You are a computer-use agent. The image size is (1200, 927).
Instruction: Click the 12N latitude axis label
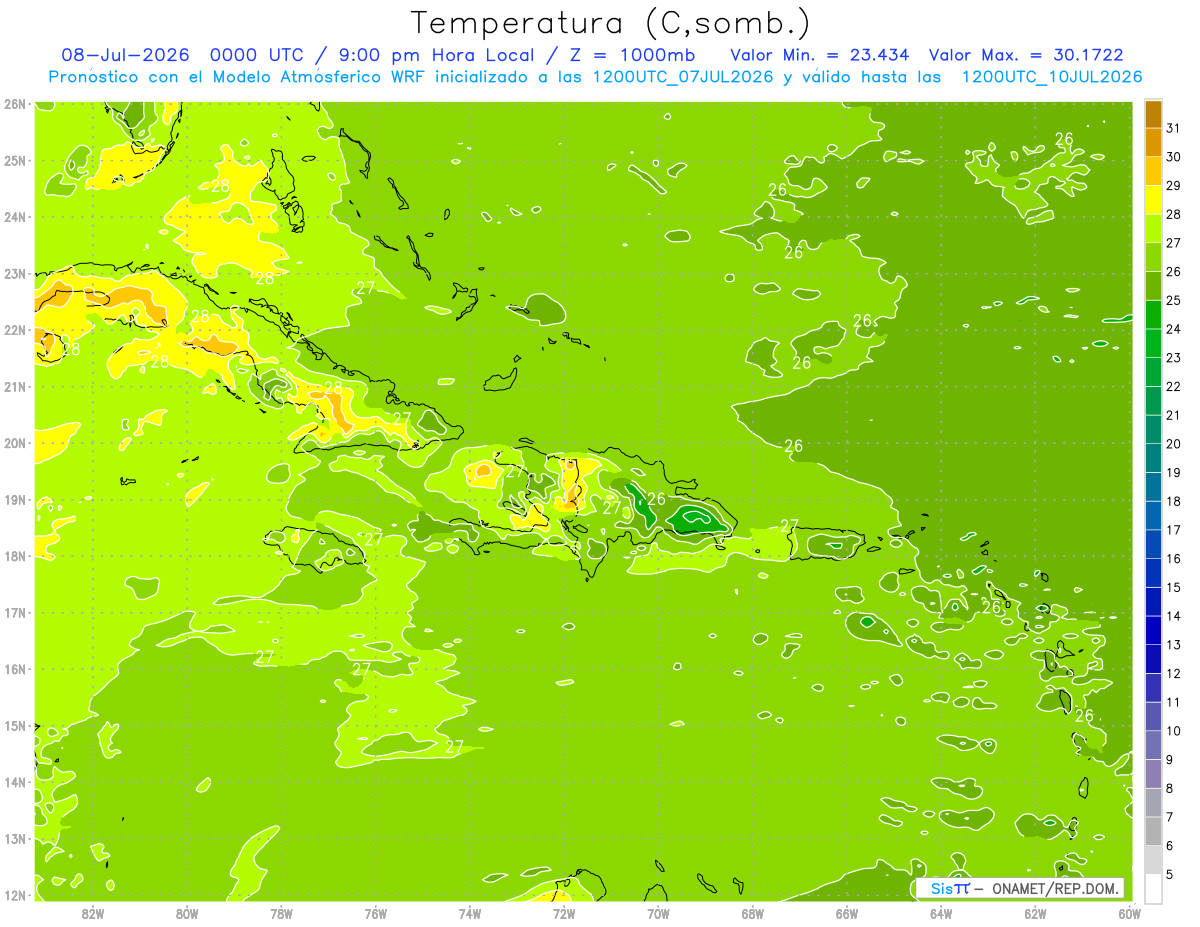(14, 894)
